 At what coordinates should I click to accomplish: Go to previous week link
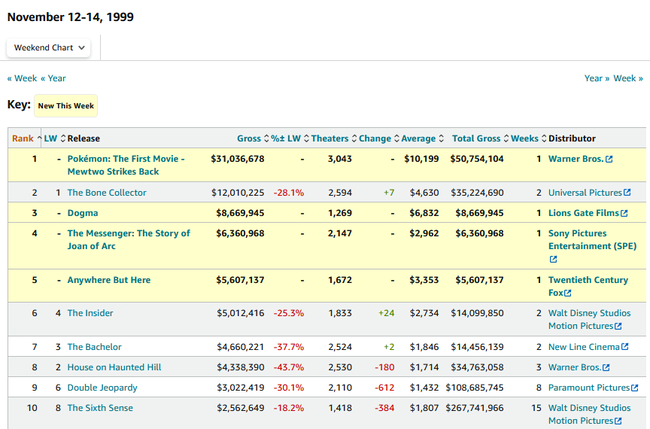tap(22, 78)
